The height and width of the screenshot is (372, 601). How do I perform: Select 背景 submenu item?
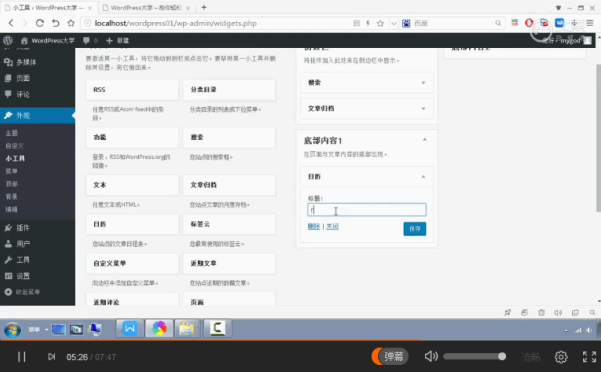click(11, 196)
